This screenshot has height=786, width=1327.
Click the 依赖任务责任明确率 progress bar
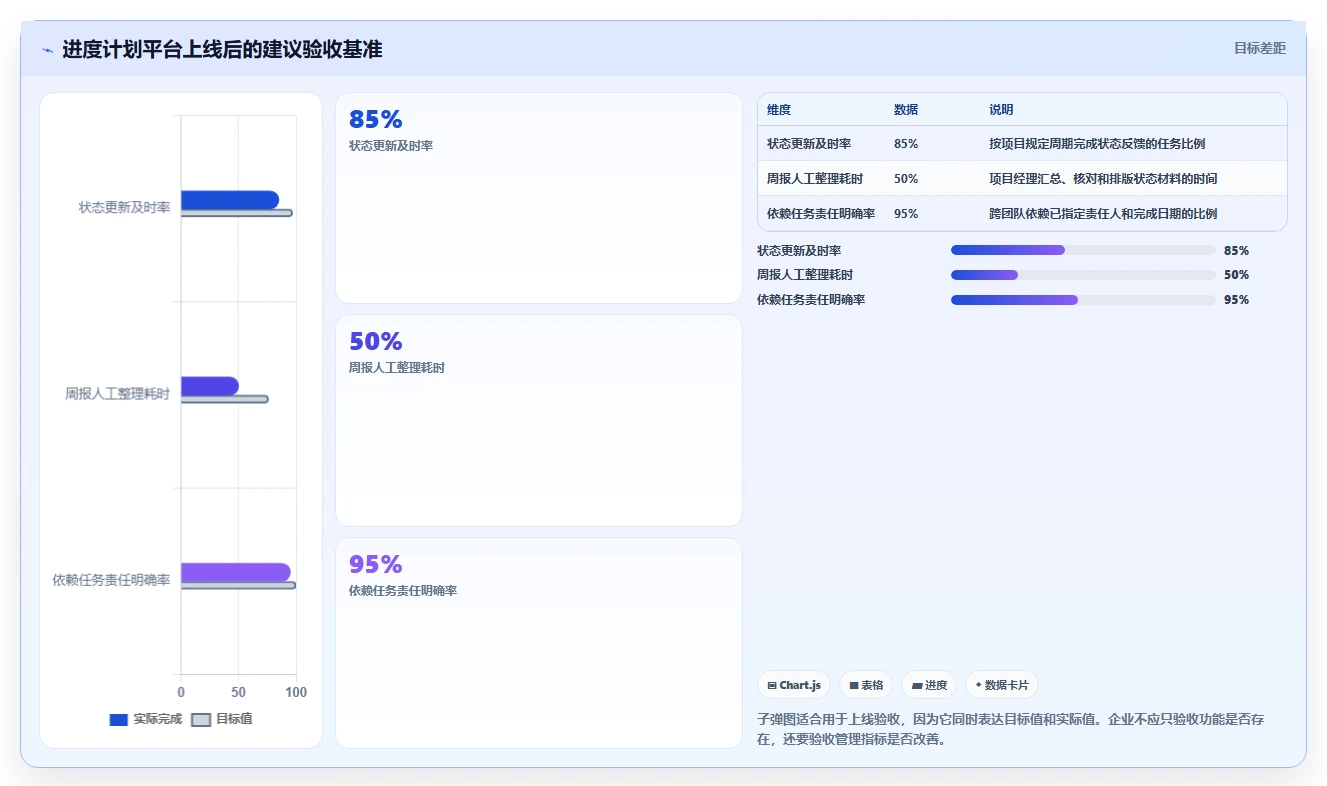tap(1083, 300)
